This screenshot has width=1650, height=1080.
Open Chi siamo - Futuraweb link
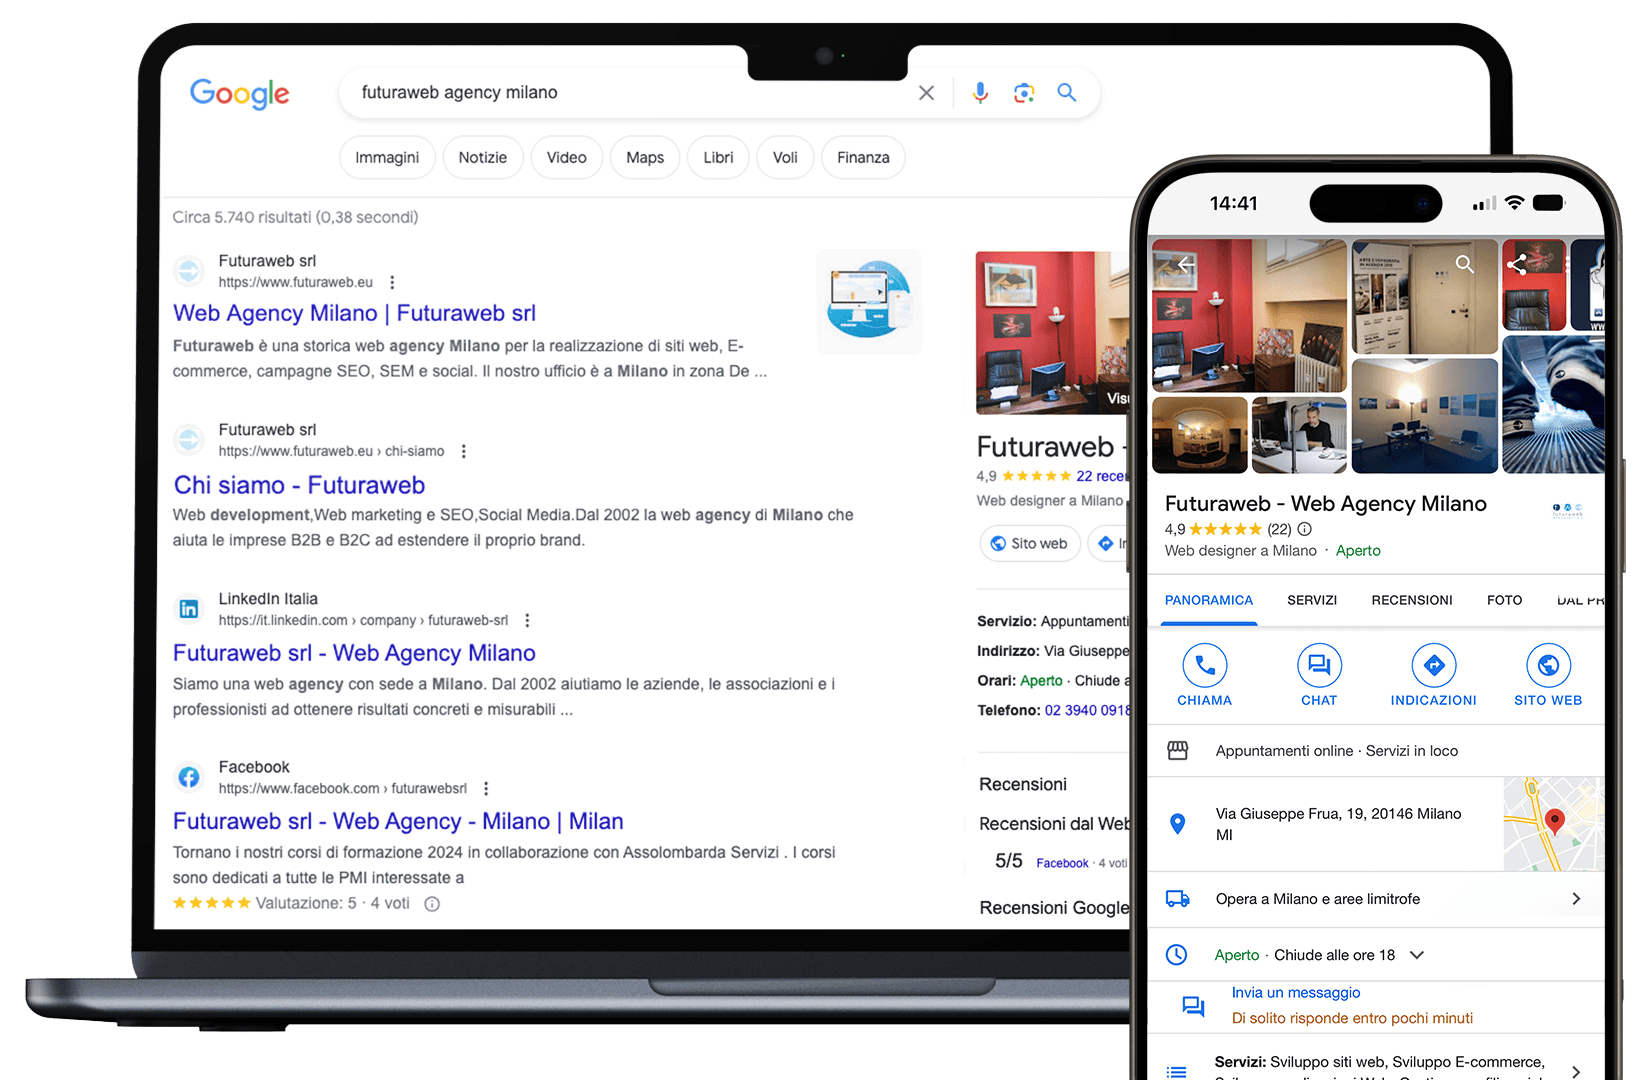299,485
